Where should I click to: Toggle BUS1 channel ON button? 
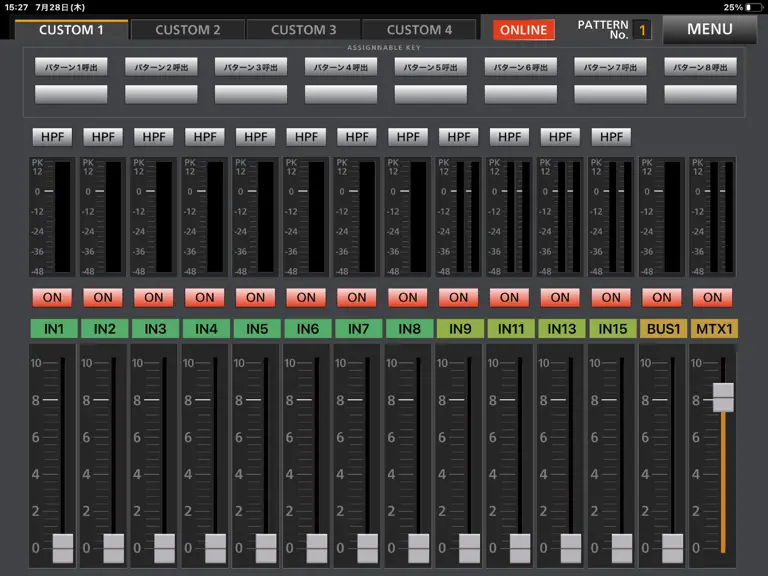661,297
